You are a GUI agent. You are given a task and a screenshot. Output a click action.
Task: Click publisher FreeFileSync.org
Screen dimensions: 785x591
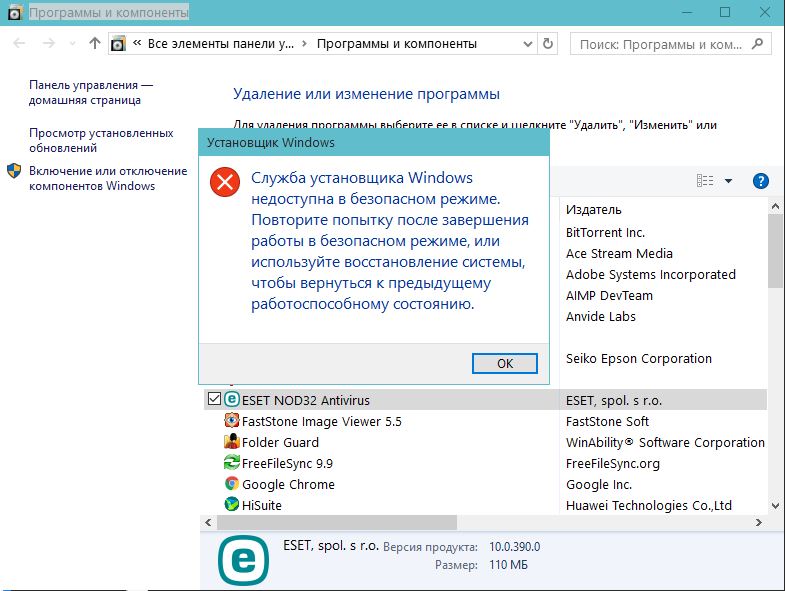tap(613, 463)
